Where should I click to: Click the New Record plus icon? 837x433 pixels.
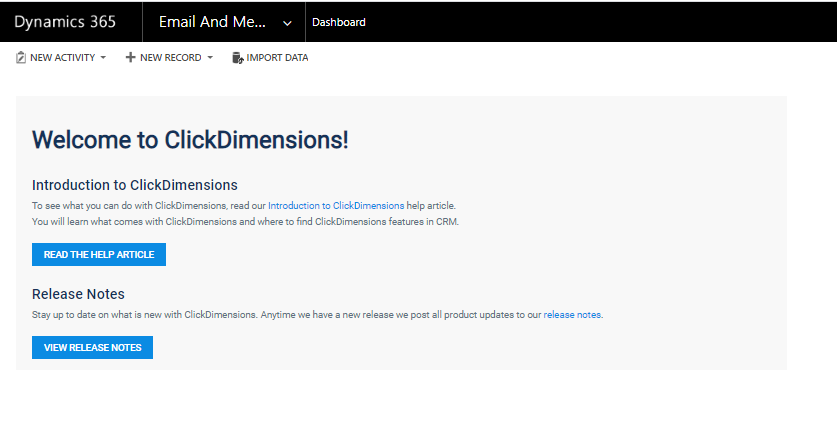coord(130,57)
